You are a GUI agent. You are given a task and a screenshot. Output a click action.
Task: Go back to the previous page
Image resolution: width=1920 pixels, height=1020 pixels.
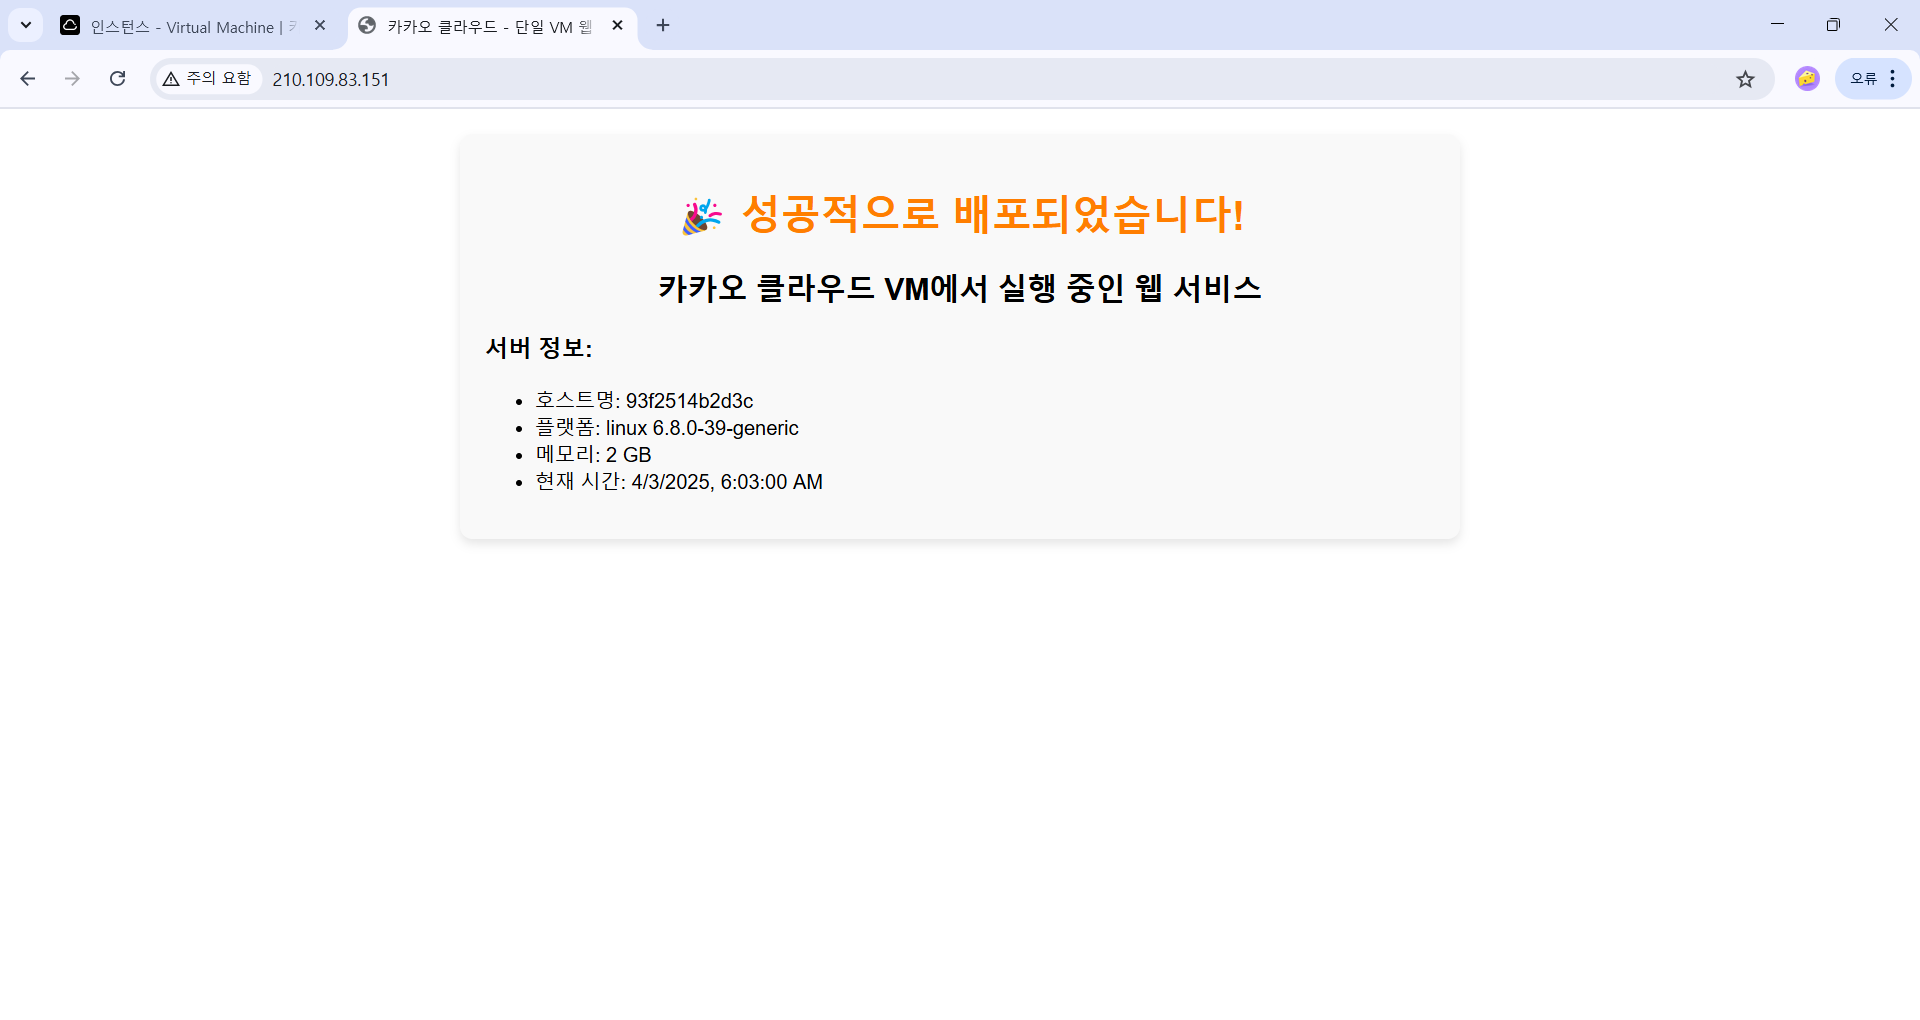pyautogui.click(x=28, y=79)
